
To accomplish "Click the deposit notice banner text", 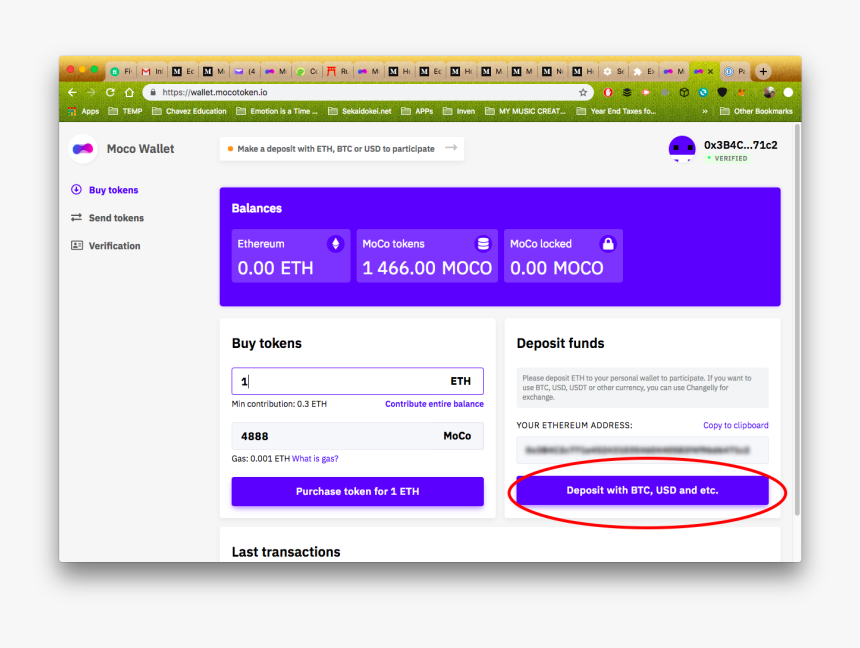I will point(336,149).
